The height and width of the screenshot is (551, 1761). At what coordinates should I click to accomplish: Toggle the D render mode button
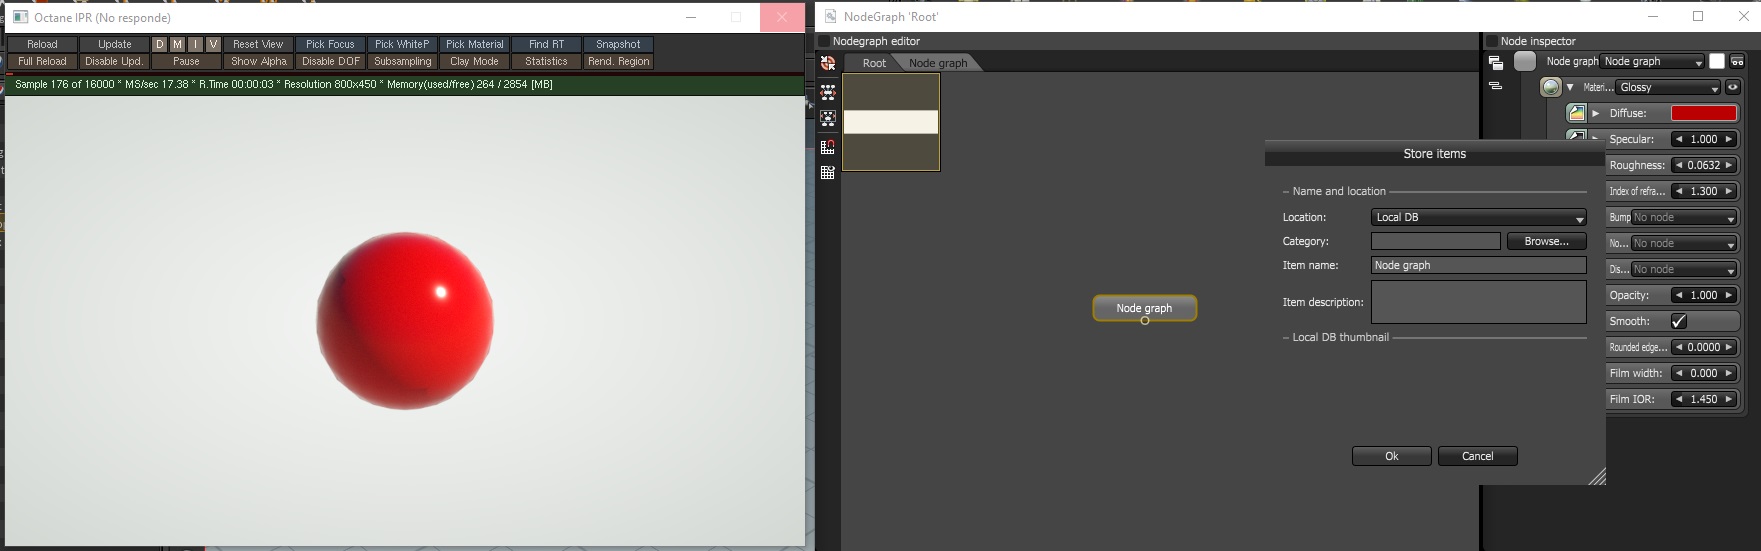[159, 44]
